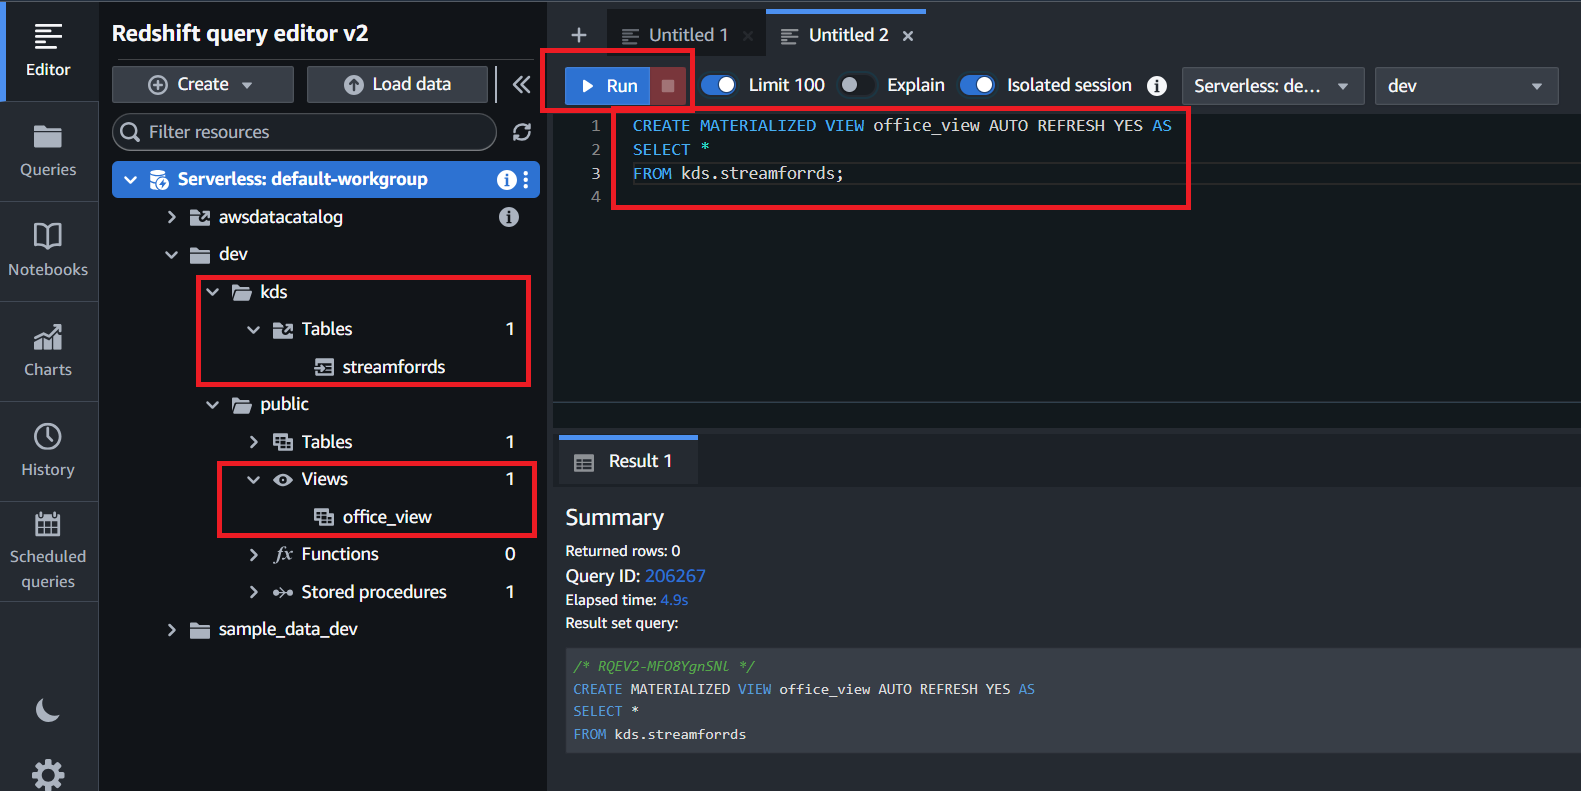This screenshot has width=1581, height=791.
Task: Toggle the Limit 100 switch
Action: pyautogui.click(x=719, y=85)
